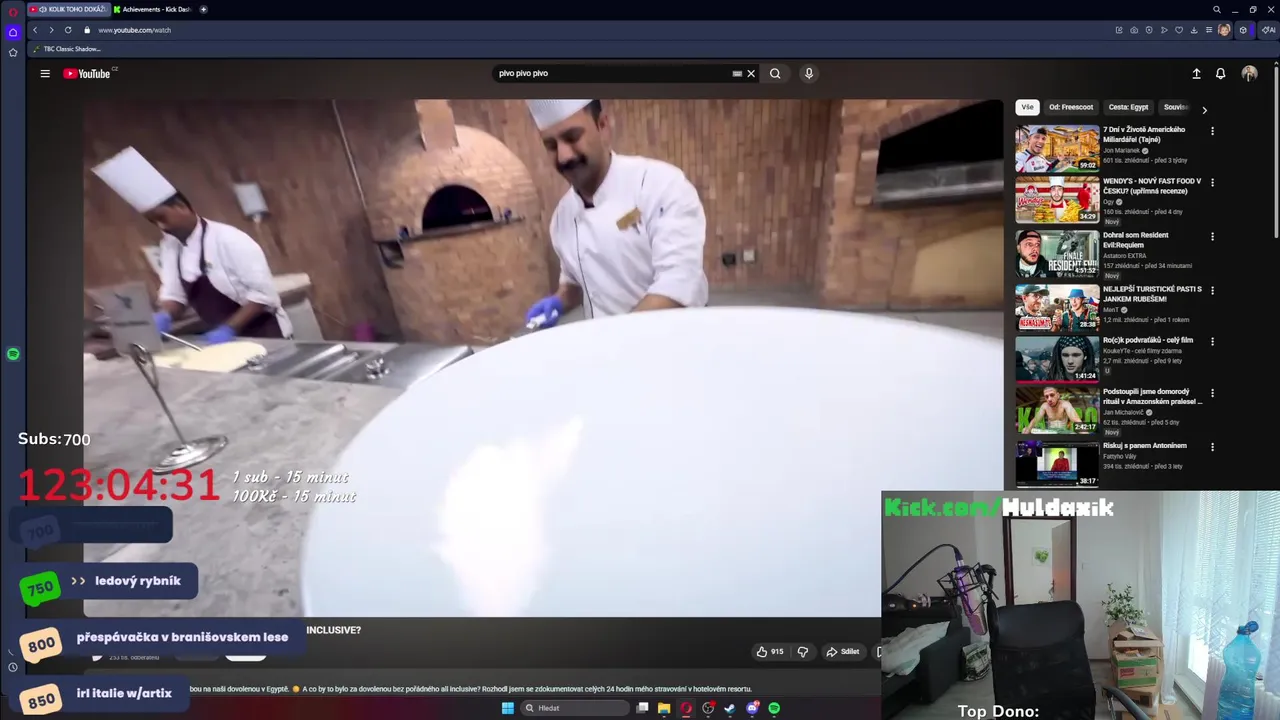Open 'Dohral som Resident Evil:Requiem' thumbnail

(x=1057, y=254)
